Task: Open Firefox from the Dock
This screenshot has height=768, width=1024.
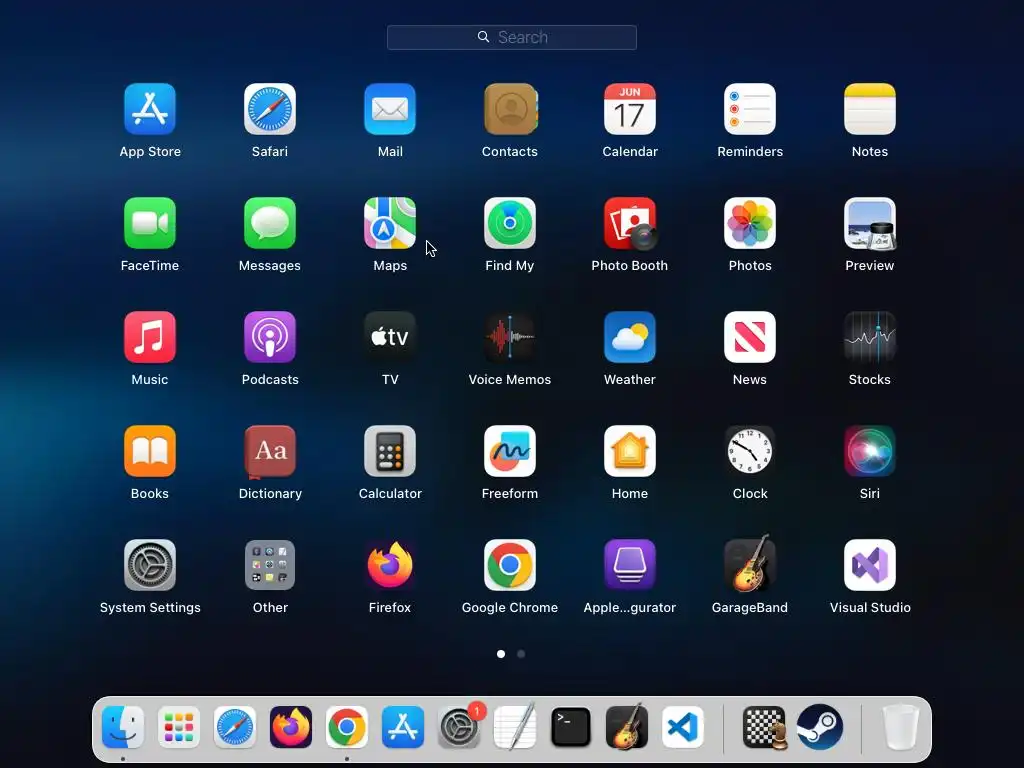Action: coord(291,727)
